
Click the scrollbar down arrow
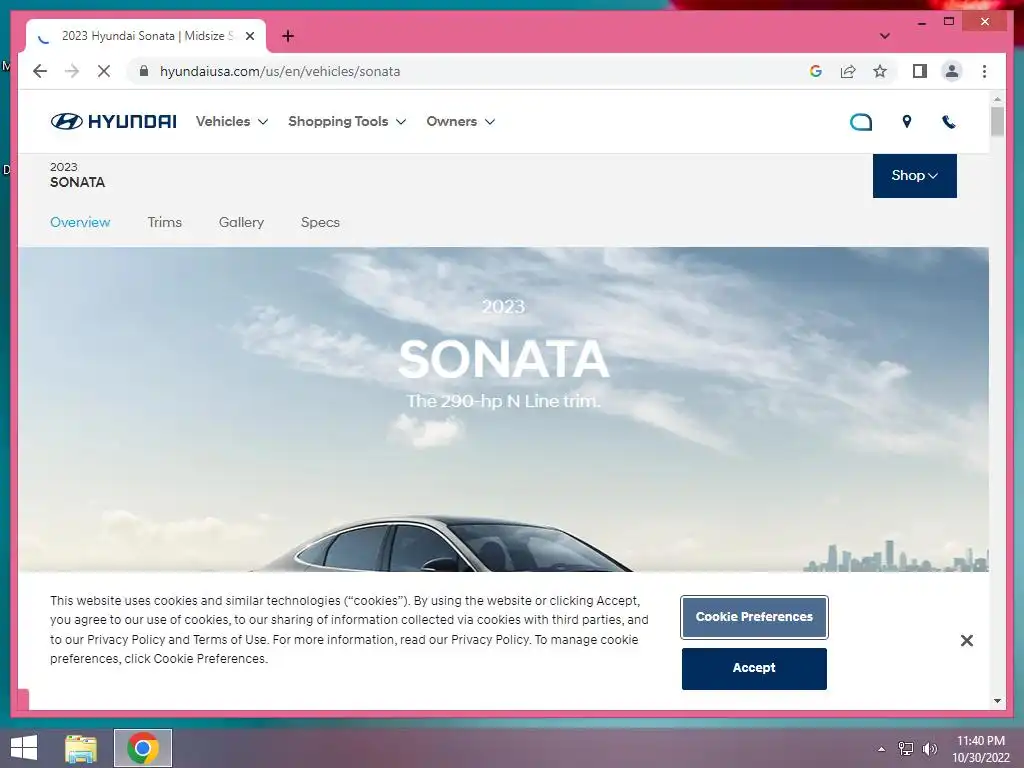(x=997, y=701)
